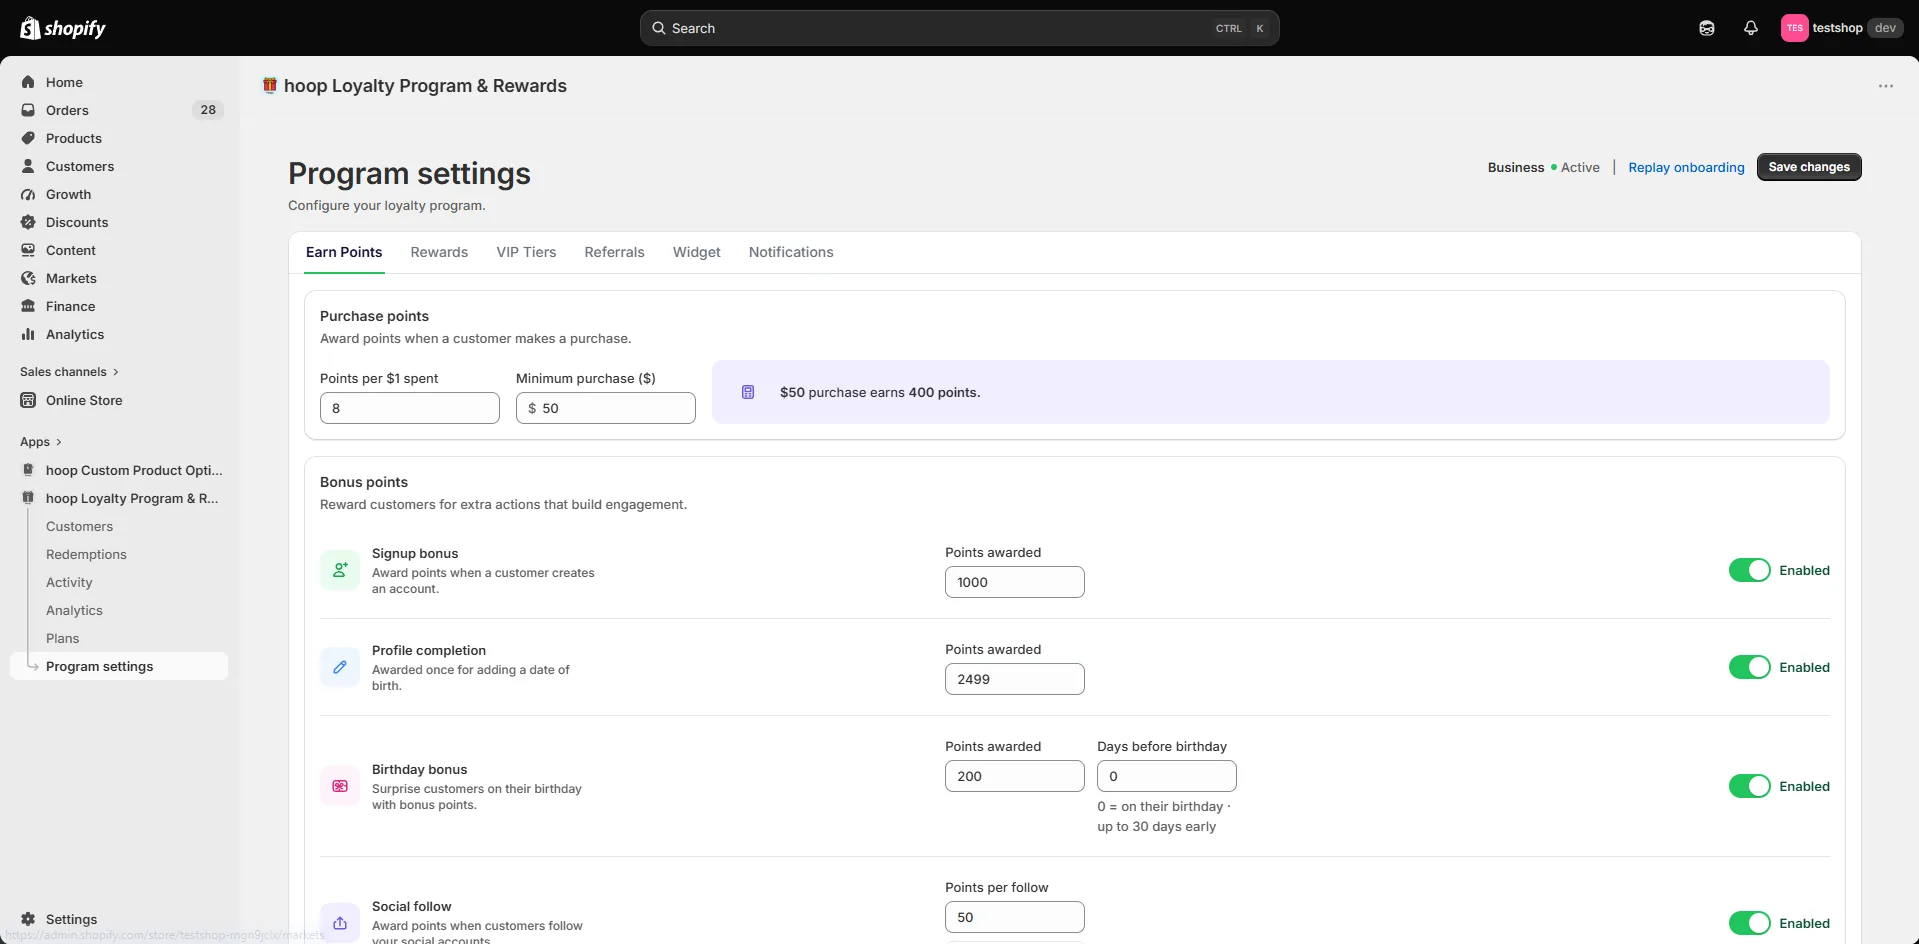Click the Analytics bar chart icon in the sidebar
Image resolution: width=1919 pixels, height=944 pixels.
click(x=28, y=334)
